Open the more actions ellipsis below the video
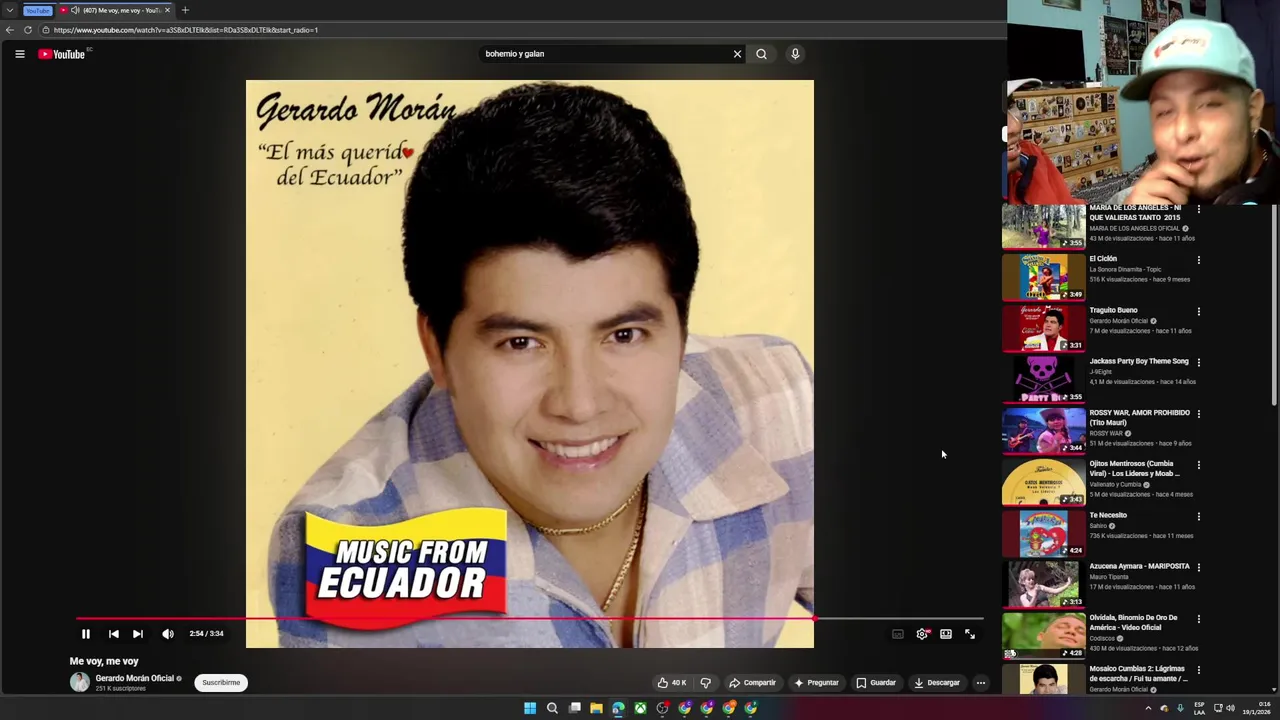1280x720 pixels. pos(981,683)
